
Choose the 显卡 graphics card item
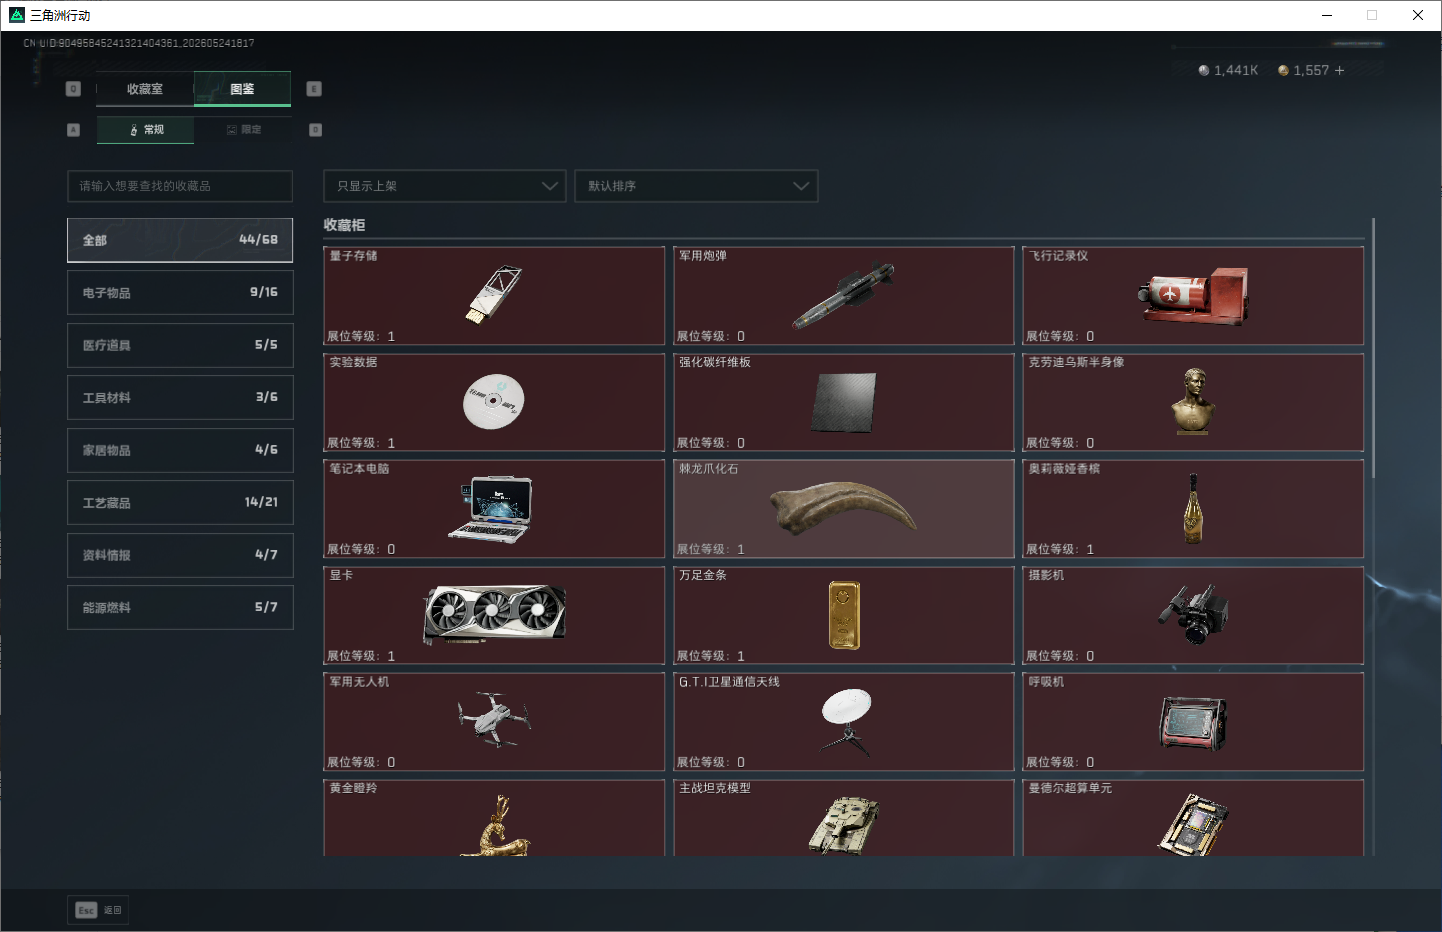(494, 615)
